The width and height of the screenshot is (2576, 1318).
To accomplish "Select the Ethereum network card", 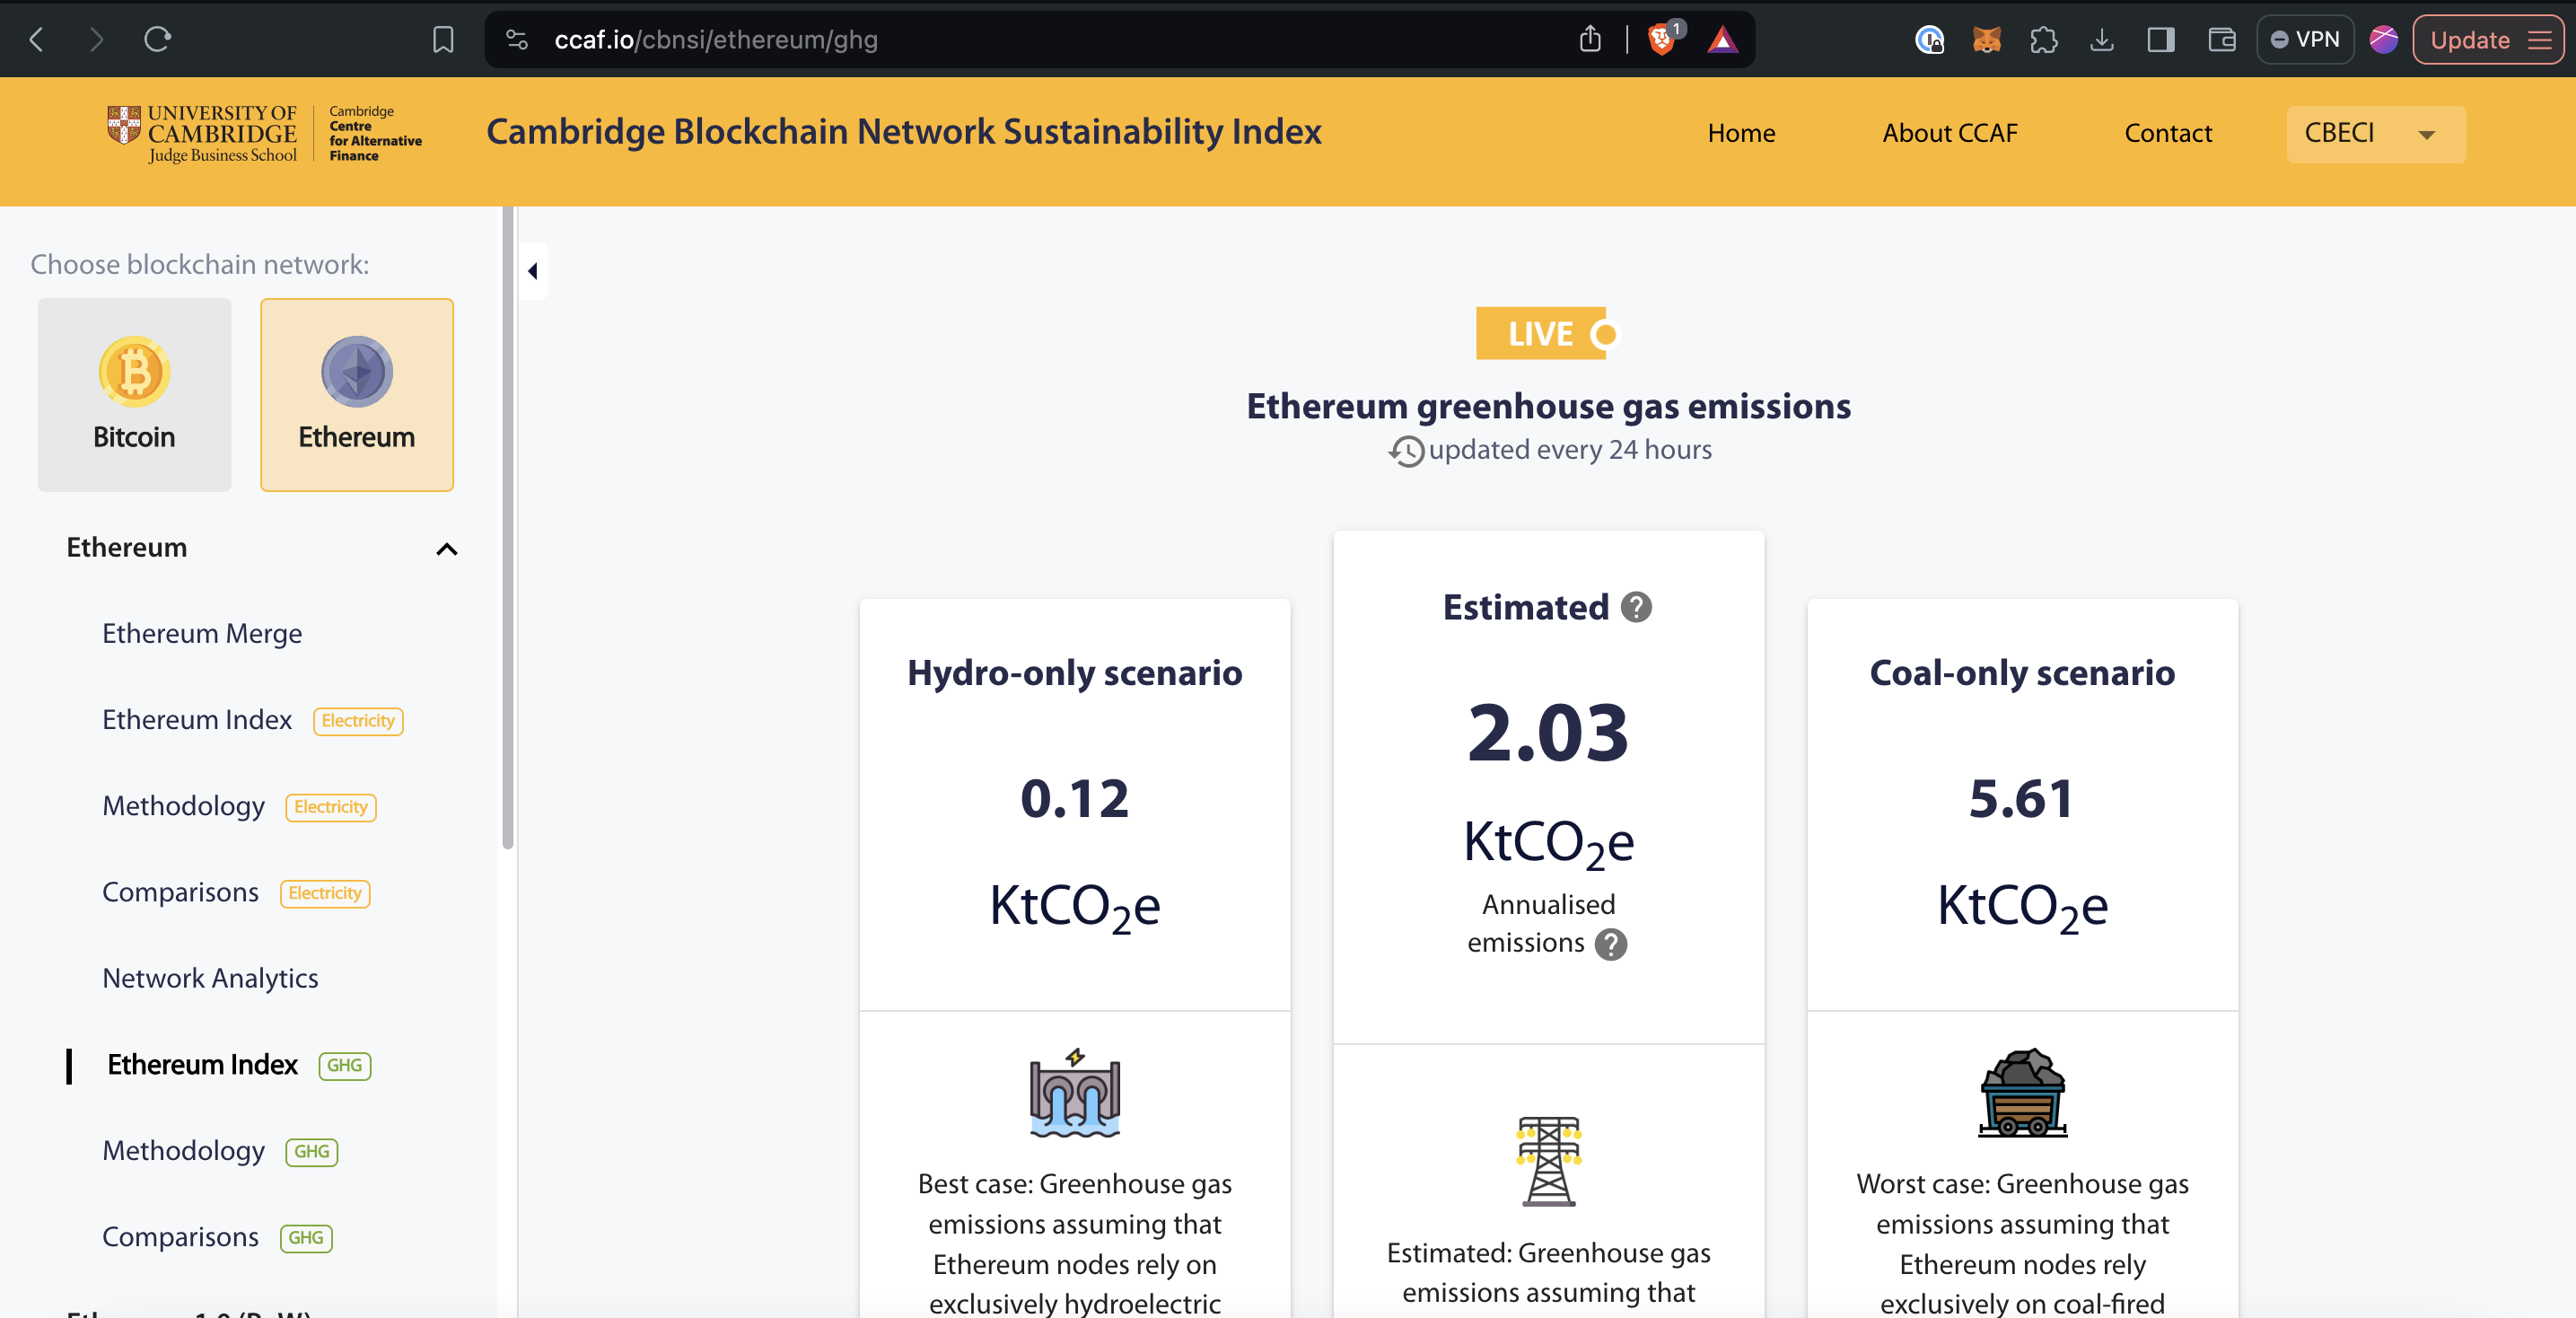I will coord(357,394).
